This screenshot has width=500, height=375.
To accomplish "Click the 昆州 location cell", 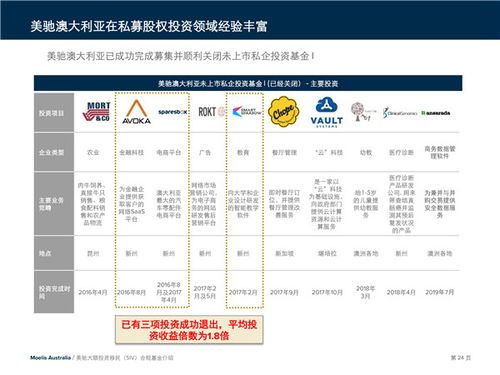I will click(93, 253).
